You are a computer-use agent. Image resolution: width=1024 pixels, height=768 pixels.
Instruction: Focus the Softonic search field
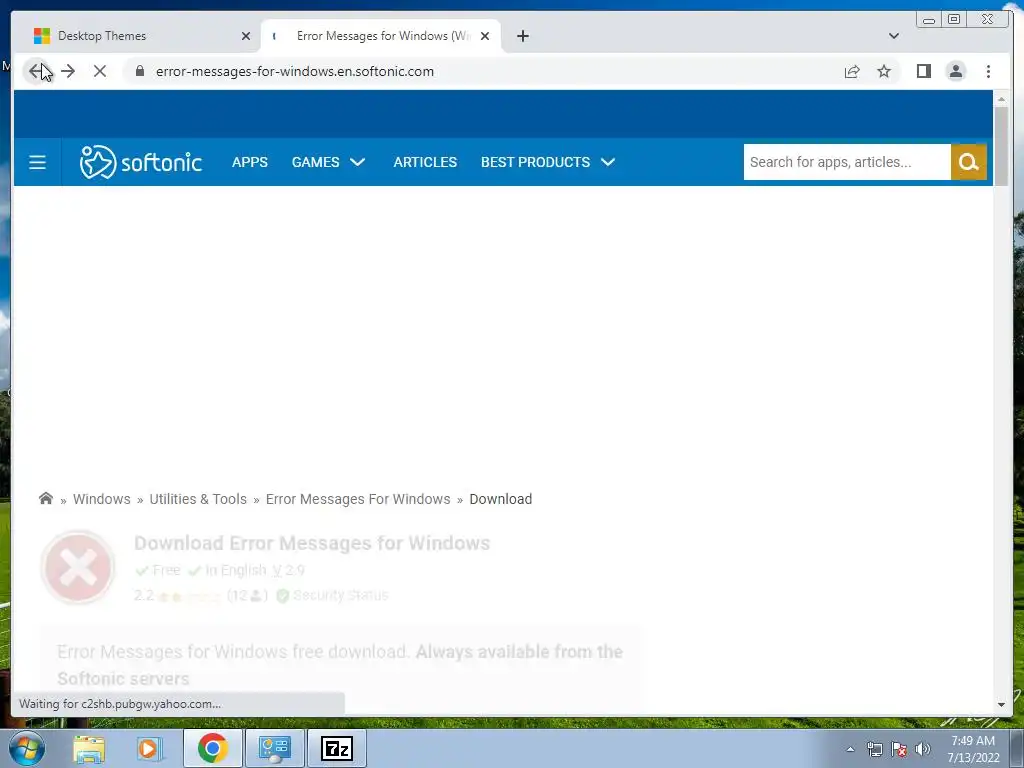847,162
